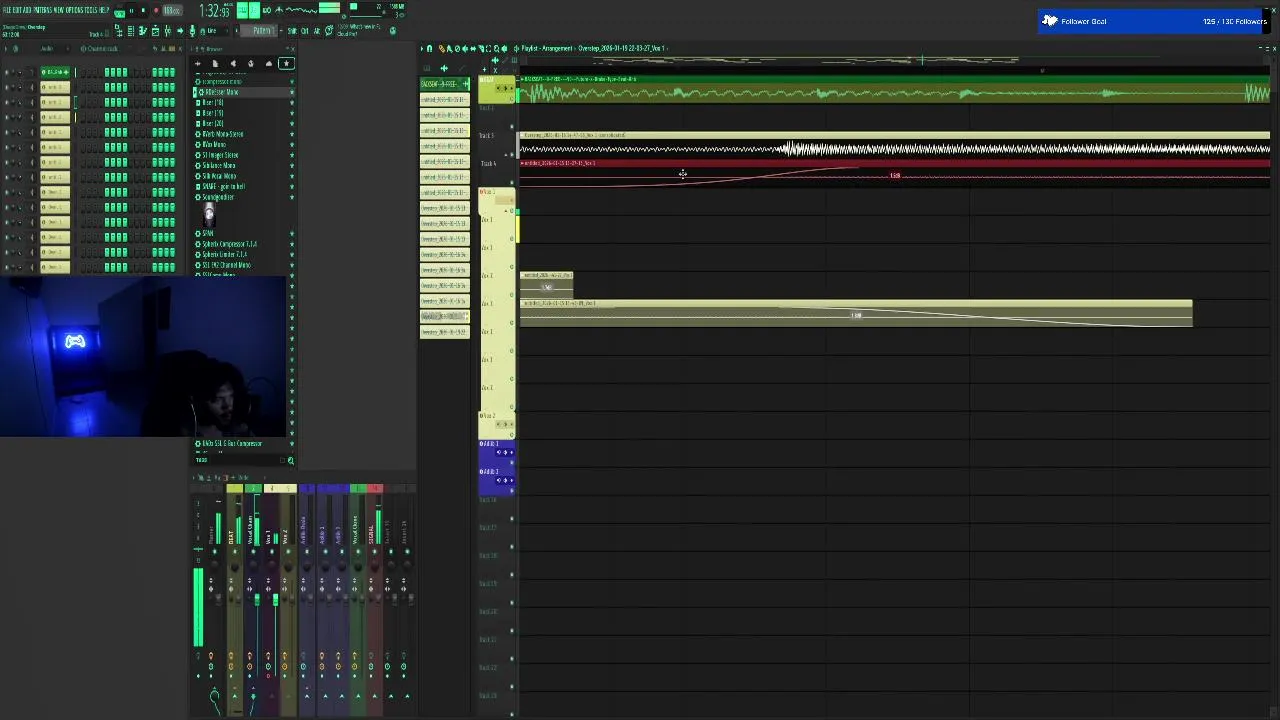The height and width of the screenshot is (720, 1280).
Task: Toggle favorite star for Sibilance Mono
Action: (292, 165)
